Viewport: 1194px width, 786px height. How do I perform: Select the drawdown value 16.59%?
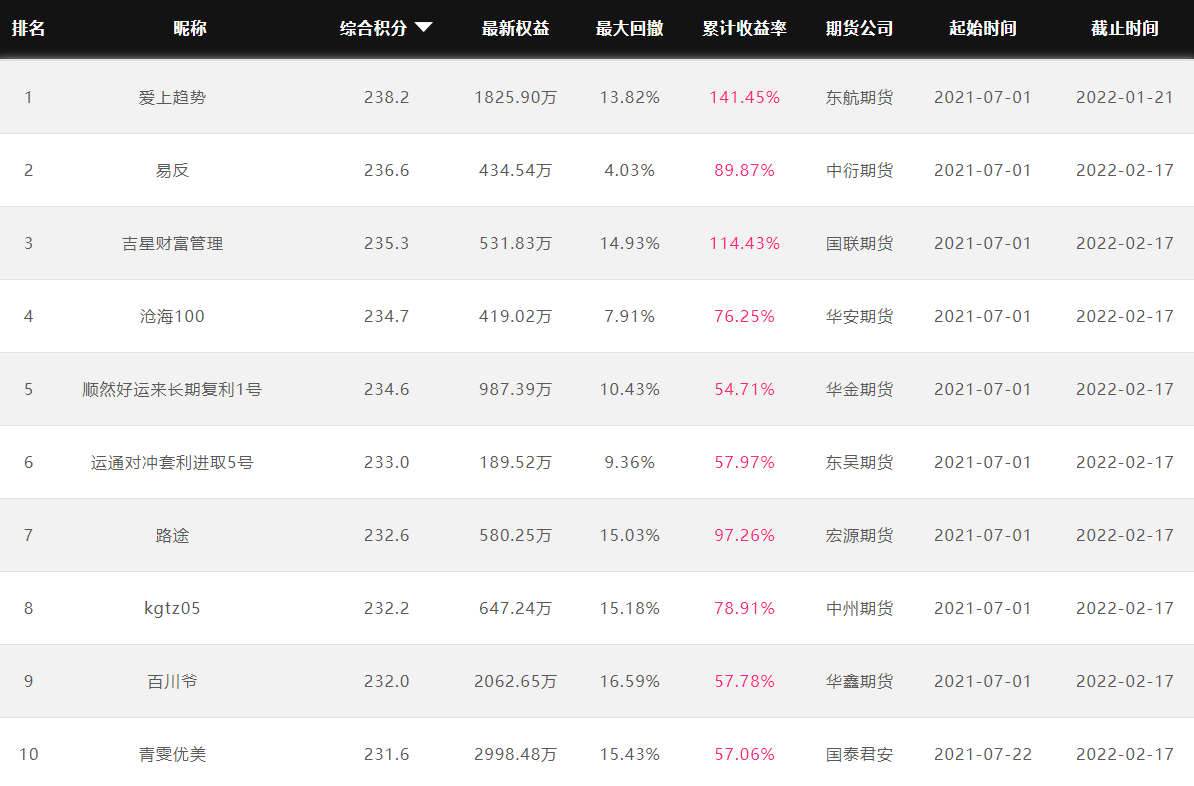(630, 682)
